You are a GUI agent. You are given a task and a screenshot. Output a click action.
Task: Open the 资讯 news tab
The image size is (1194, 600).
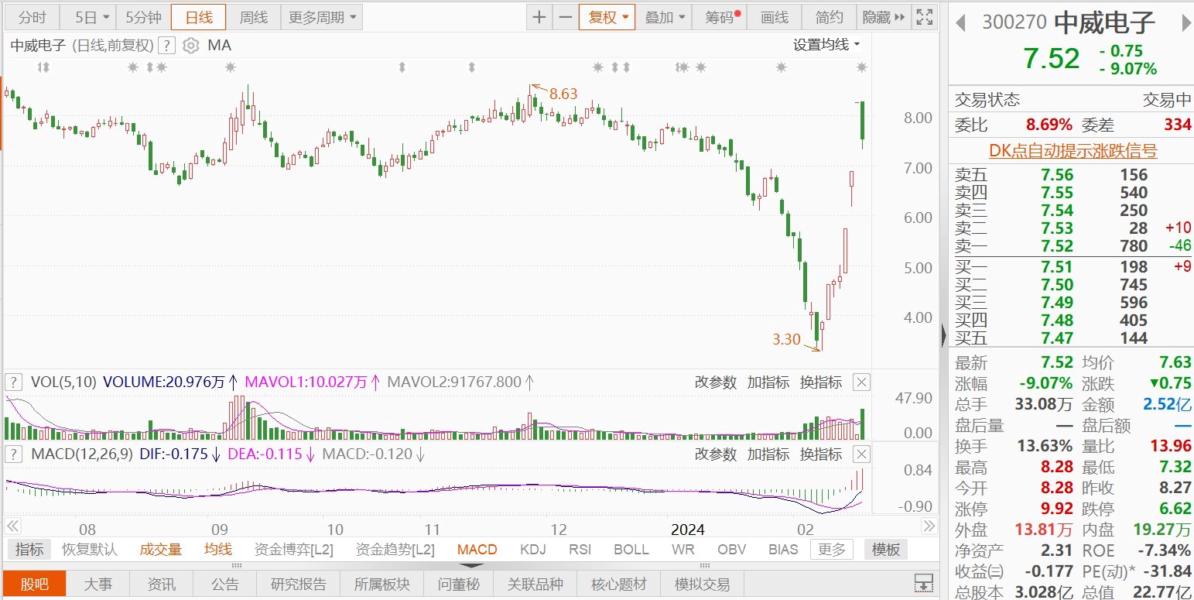[x=161, y=584]
